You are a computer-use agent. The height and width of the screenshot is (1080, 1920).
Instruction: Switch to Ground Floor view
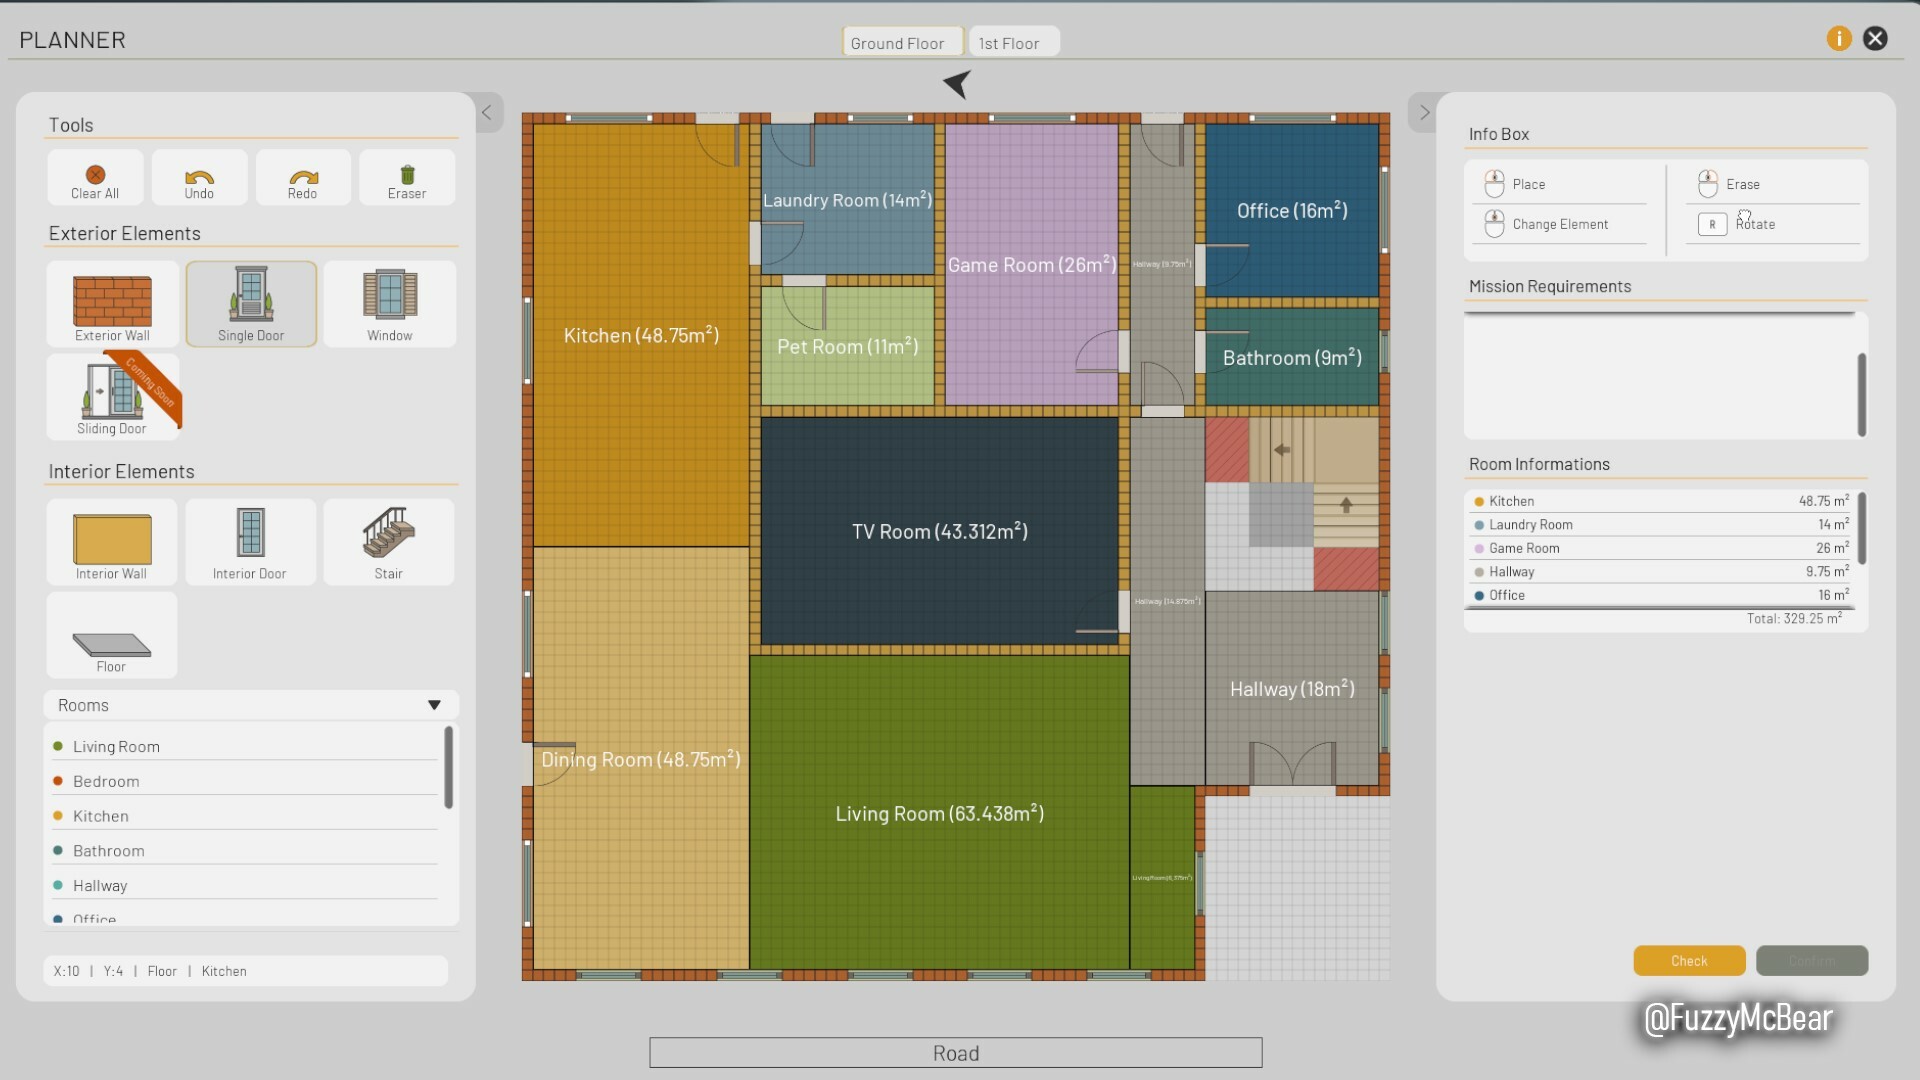click(x=897, y=41)
